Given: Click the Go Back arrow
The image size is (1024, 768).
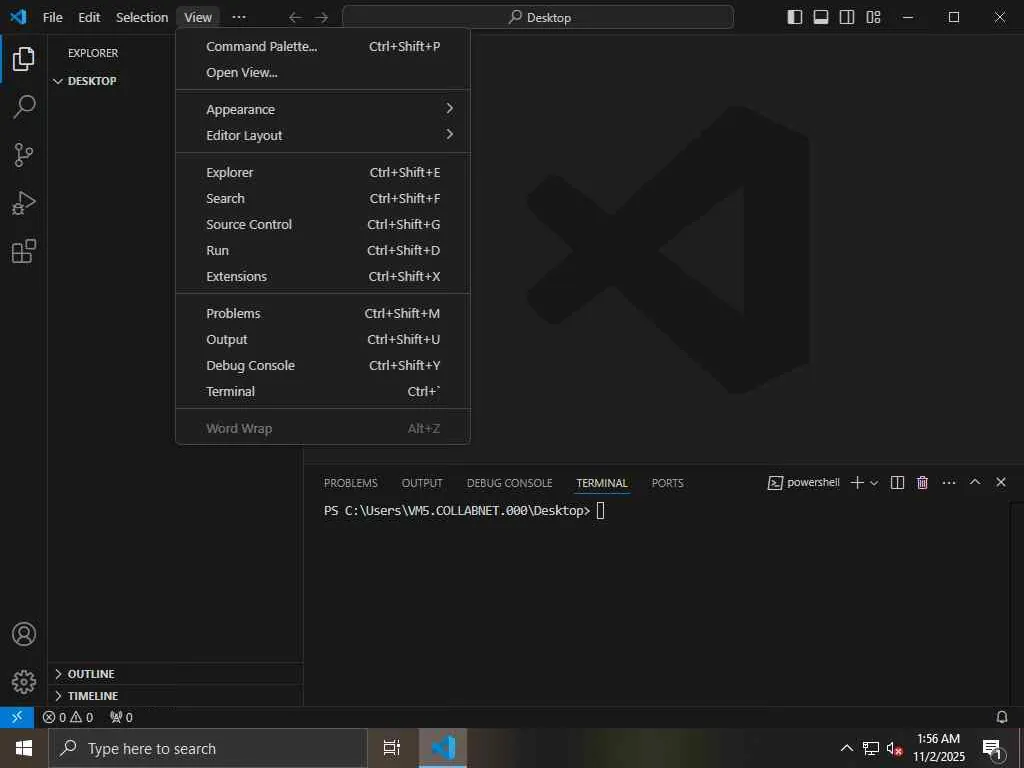Looking at the screenshot, I should coord(295,18).
